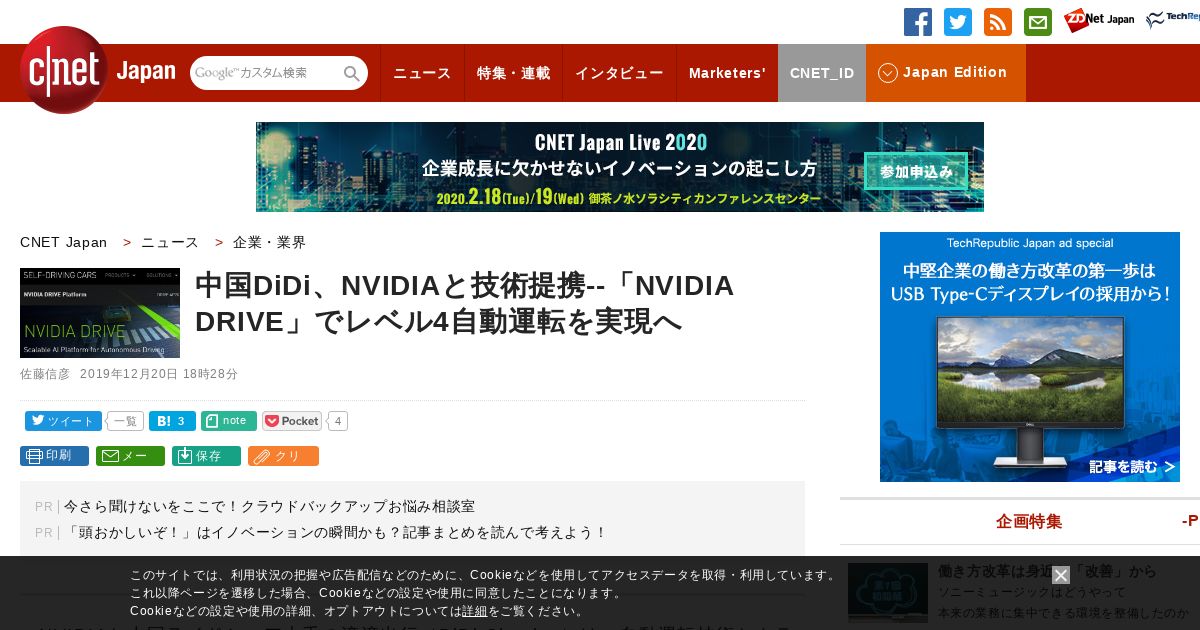Open PR link クラウドバックアップお悩み相談室

(x=270, y=507)
